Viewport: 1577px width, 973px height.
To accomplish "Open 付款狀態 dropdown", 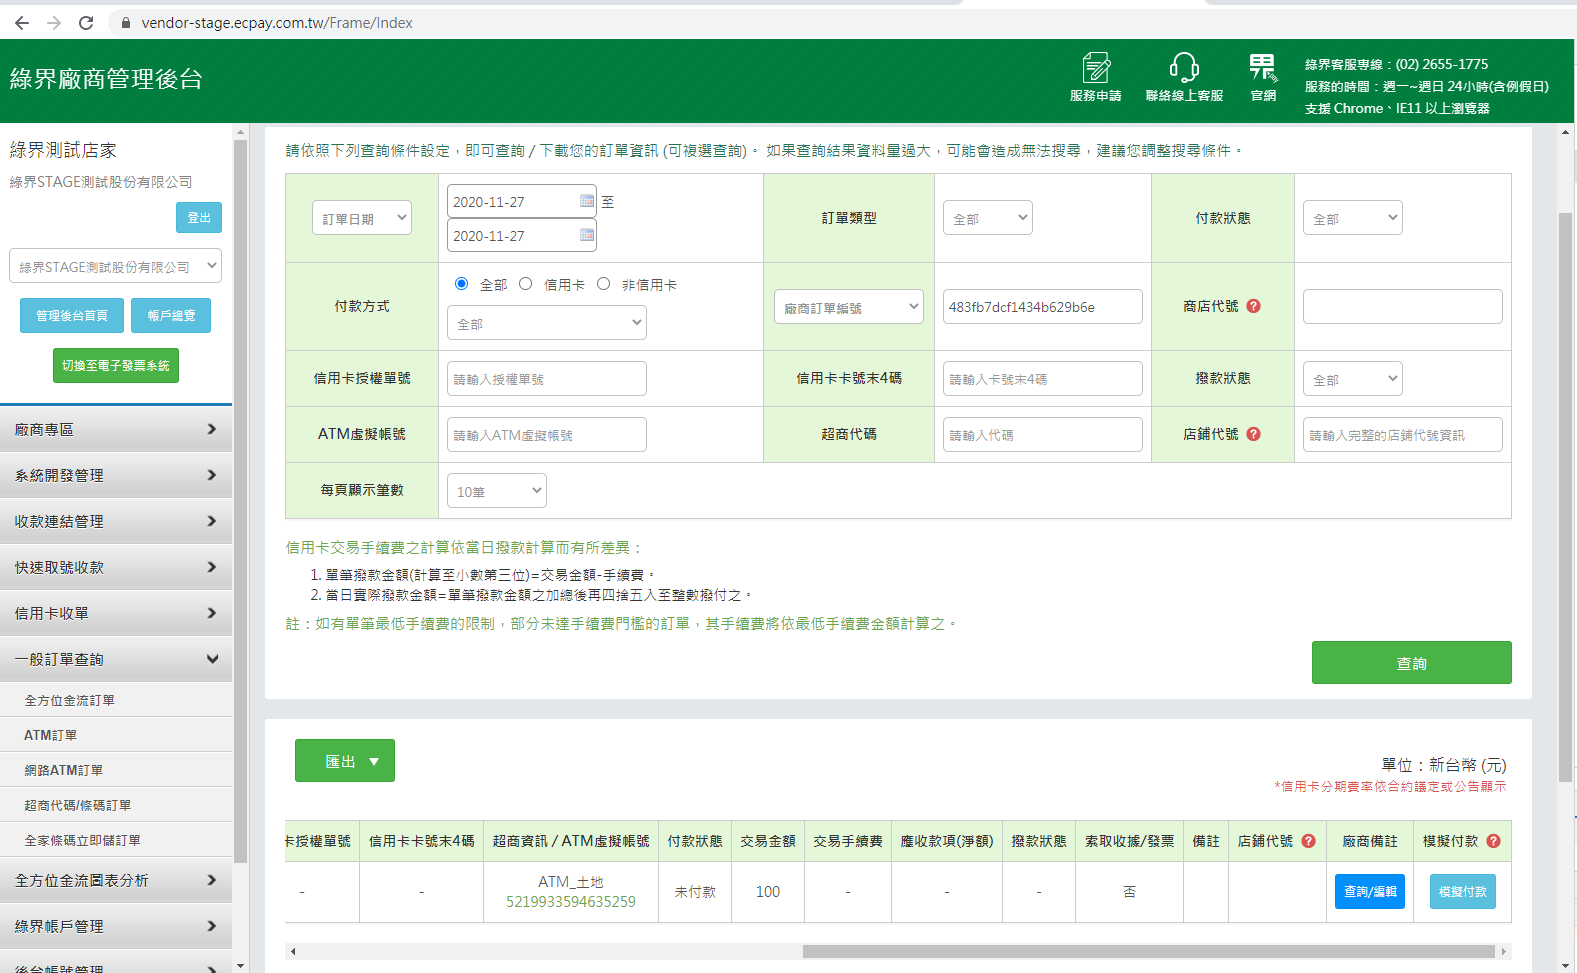I will (1352, 218).
